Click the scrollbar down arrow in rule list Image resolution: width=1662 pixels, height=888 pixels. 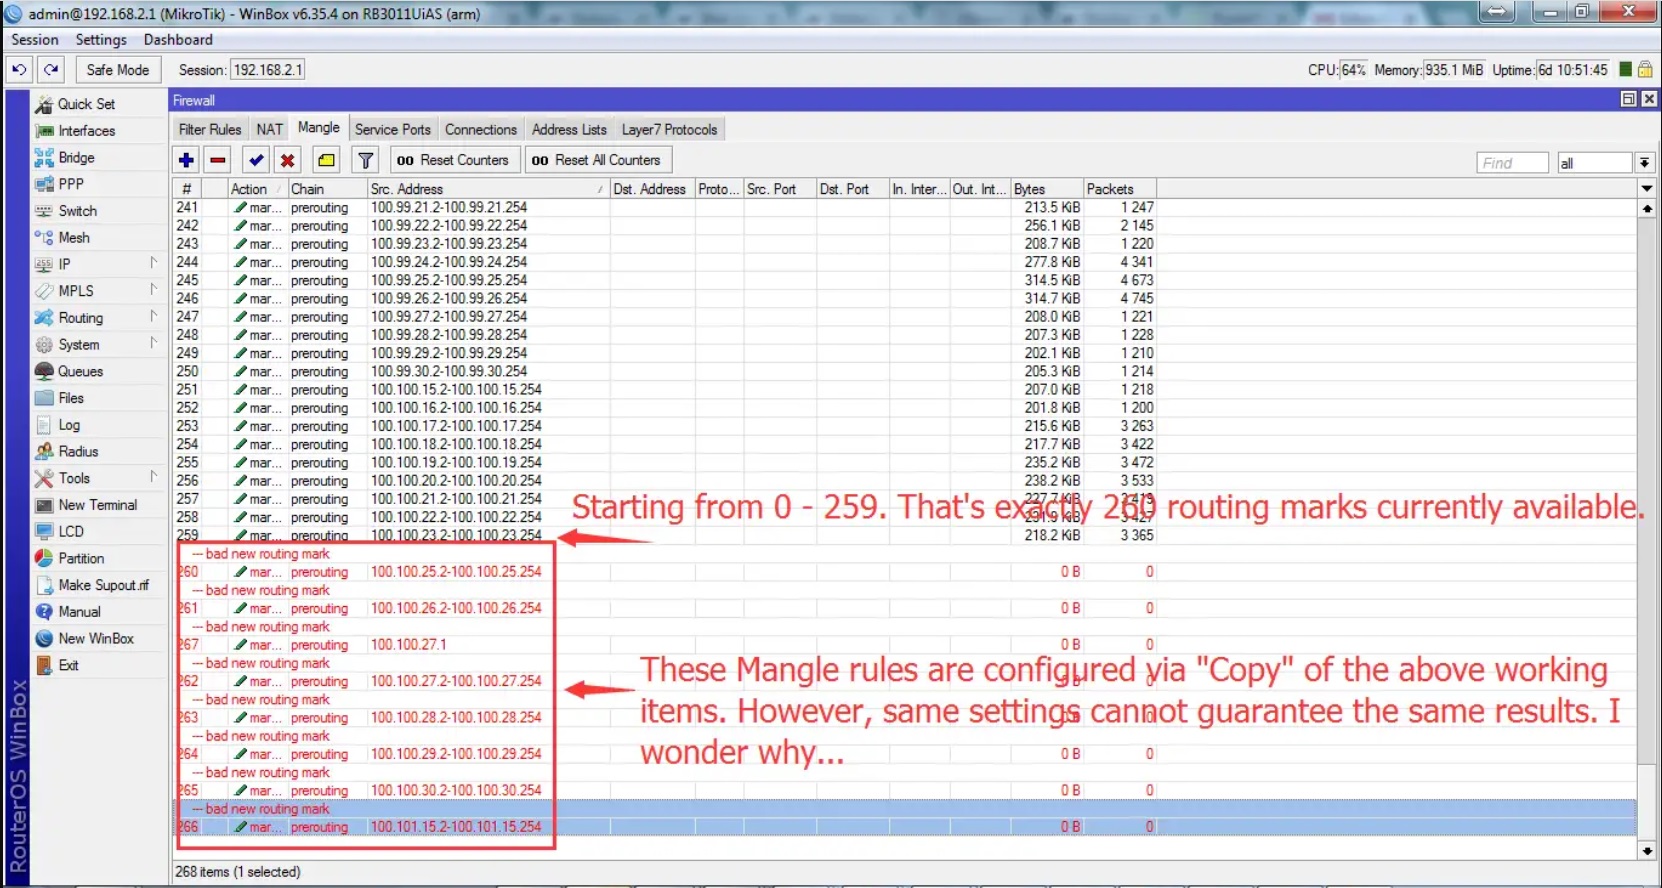tap(1646, 850)
